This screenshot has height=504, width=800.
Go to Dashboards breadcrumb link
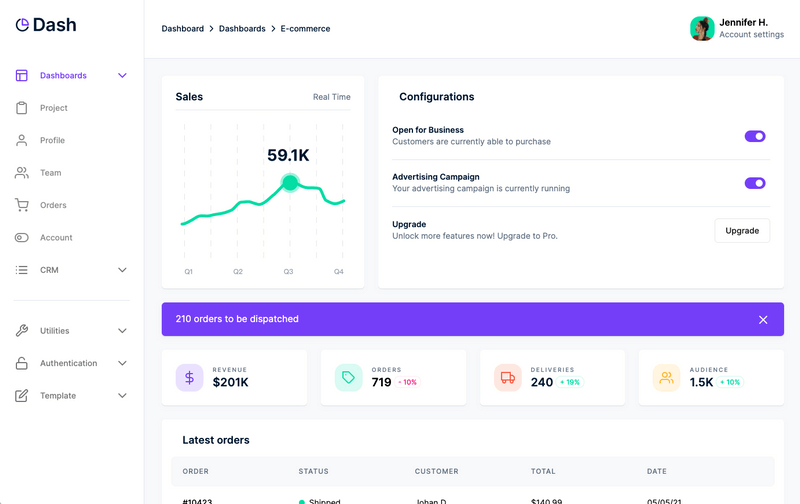tap(242, 29)
